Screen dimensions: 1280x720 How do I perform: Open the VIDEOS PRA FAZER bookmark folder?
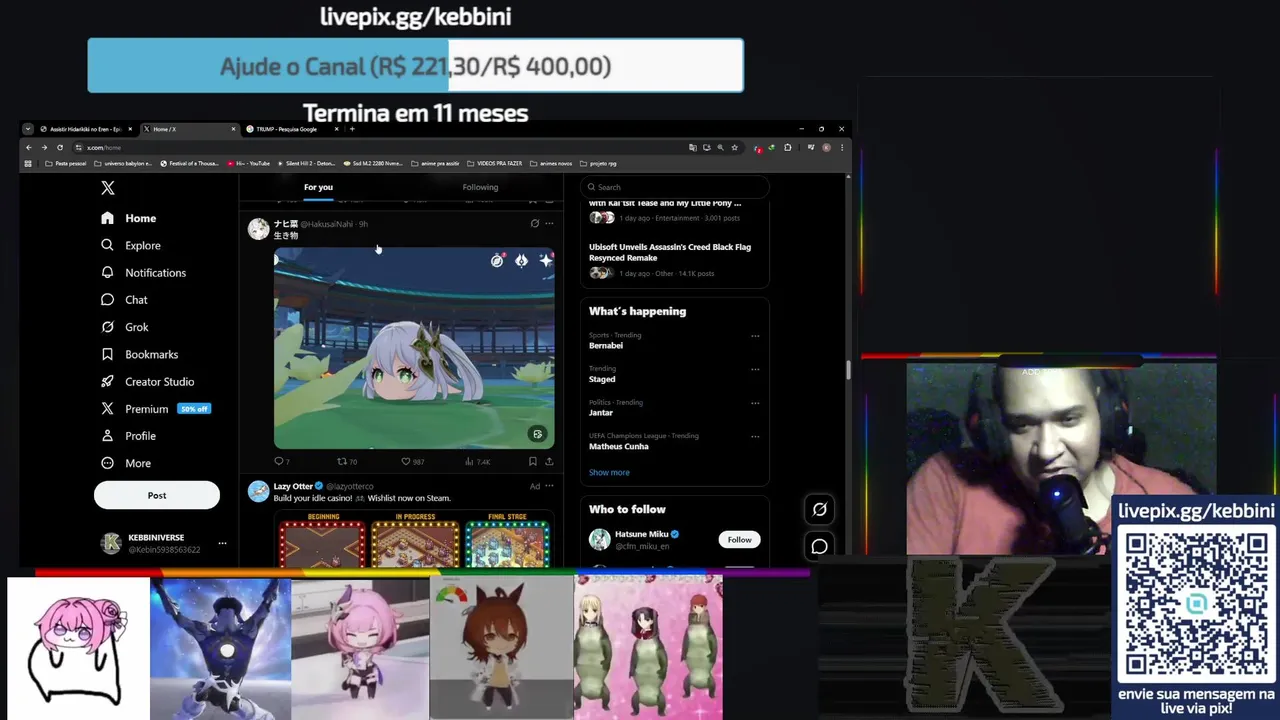point(494,163)
